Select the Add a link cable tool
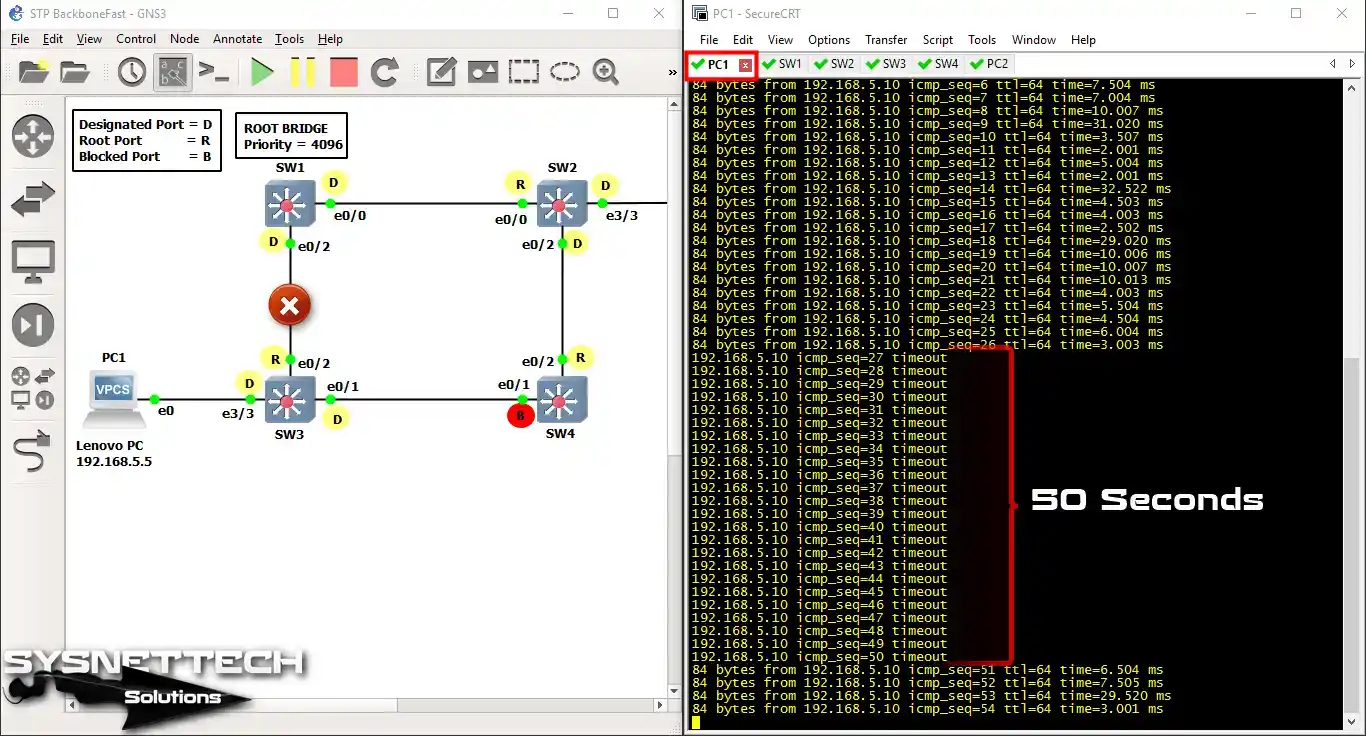1366x736 pixels. [33, 450]
